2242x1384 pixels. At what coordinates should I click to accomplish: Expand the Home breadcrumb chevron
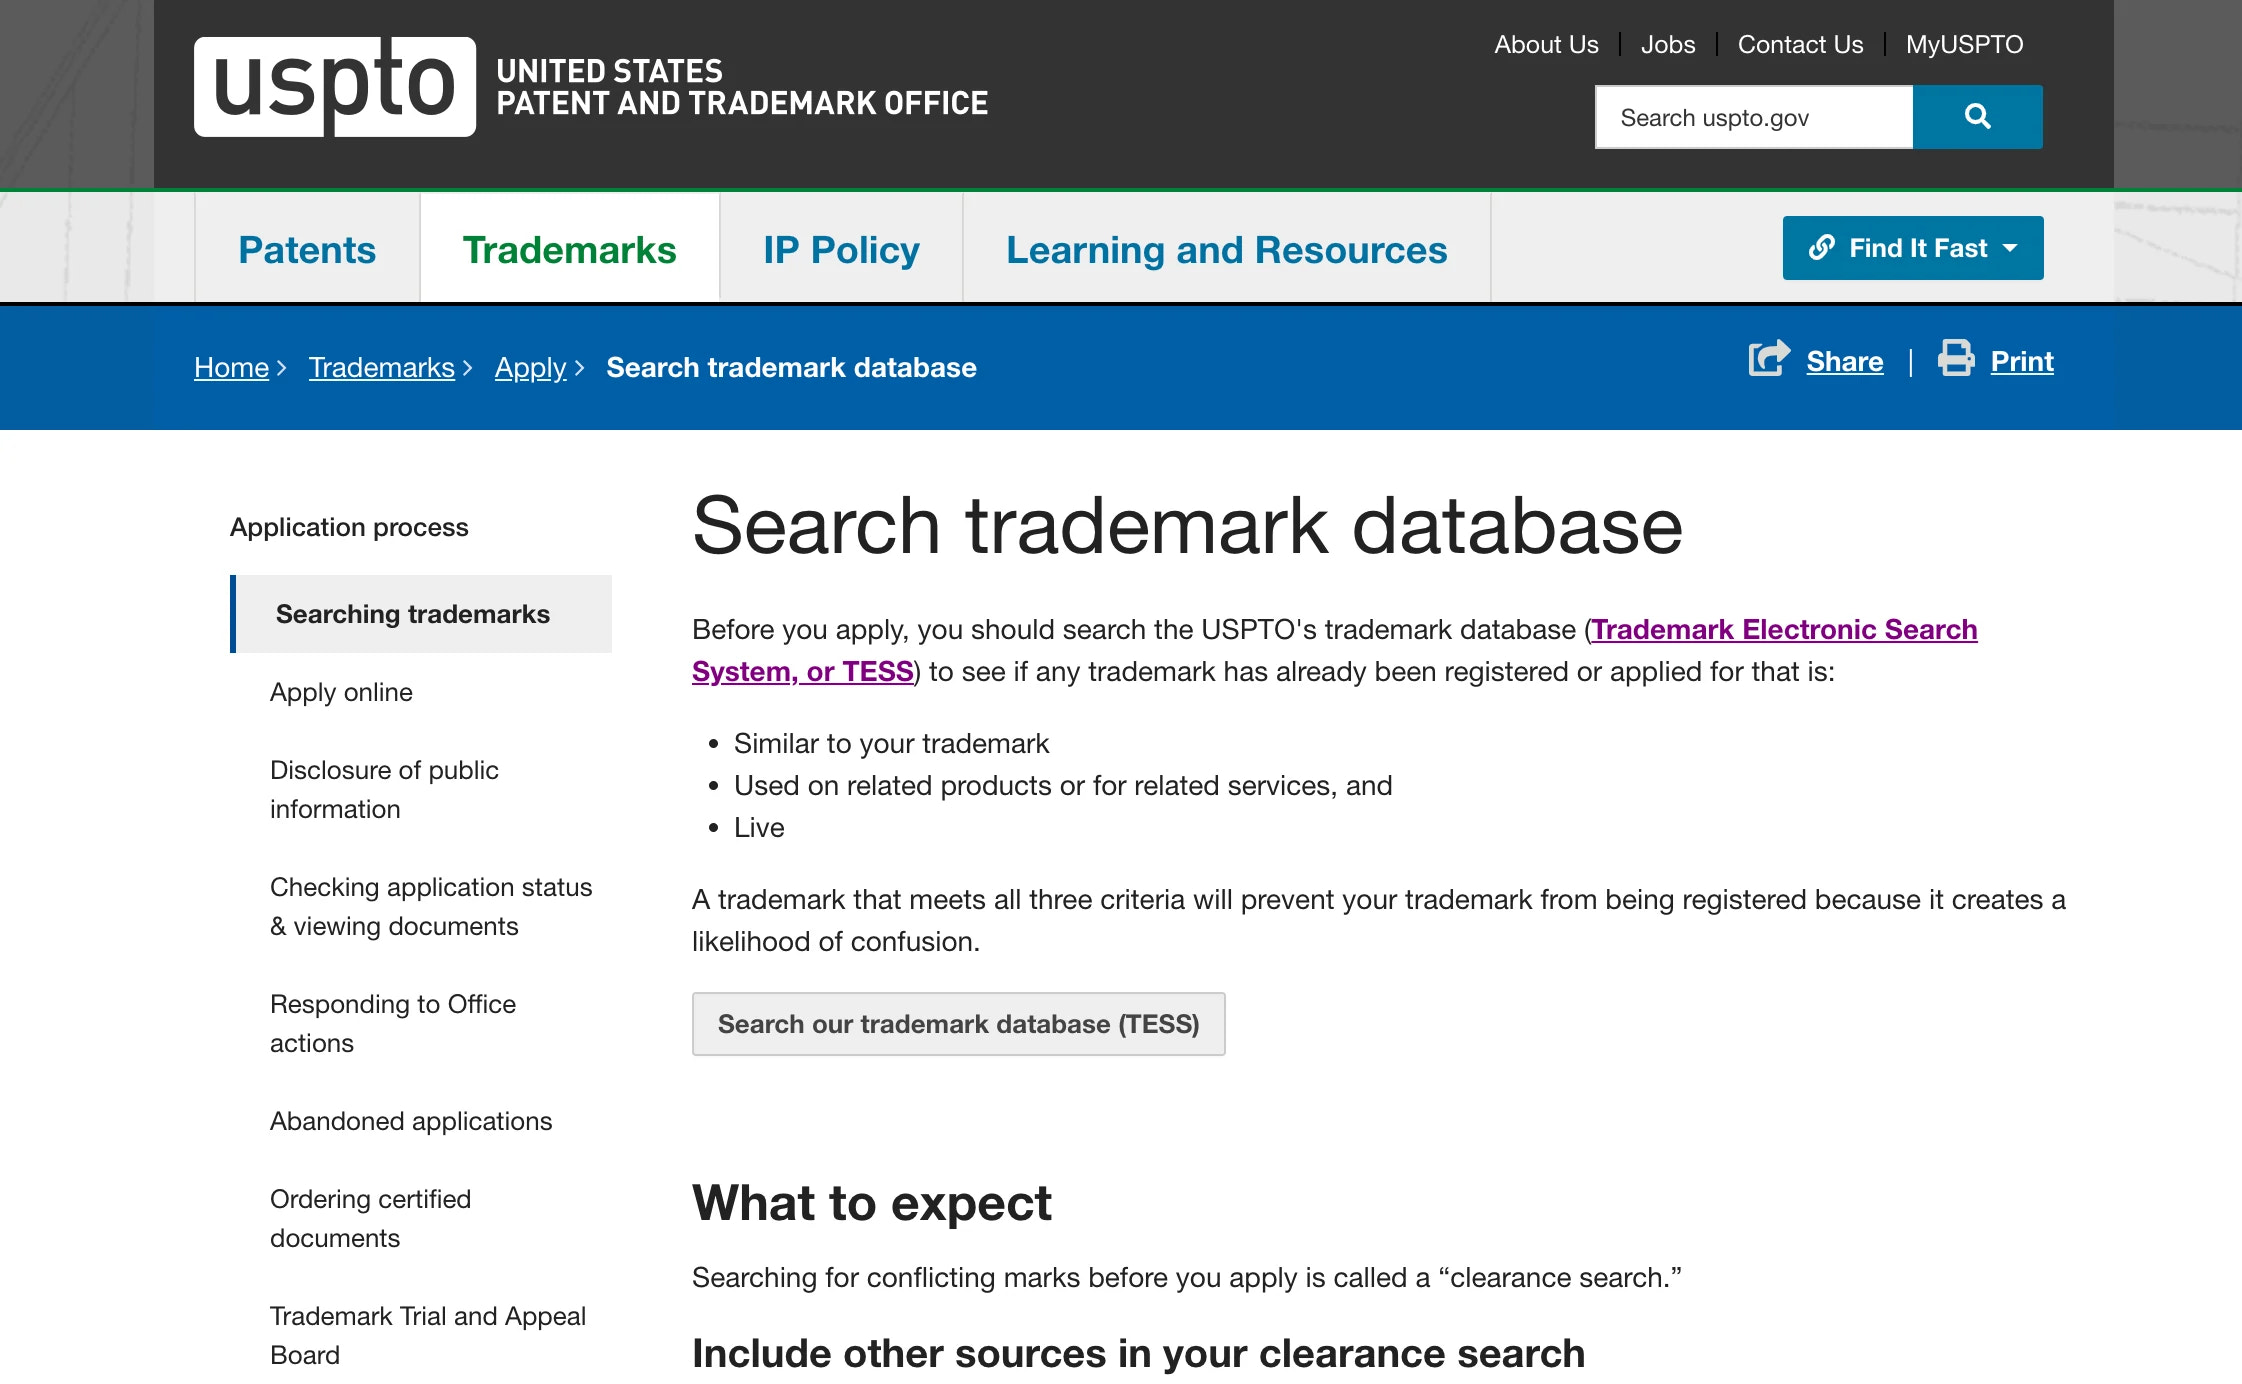click(x=283, y=368)
